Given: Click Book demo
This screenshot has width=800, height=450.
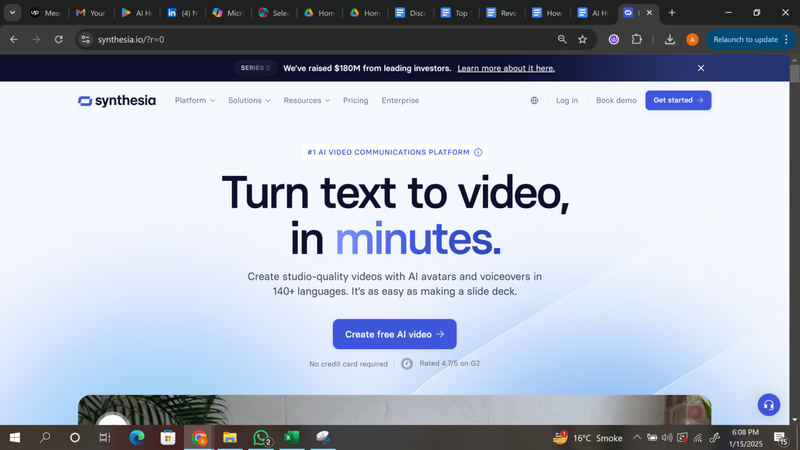Looking at the screenshot, I should [616, 101].
